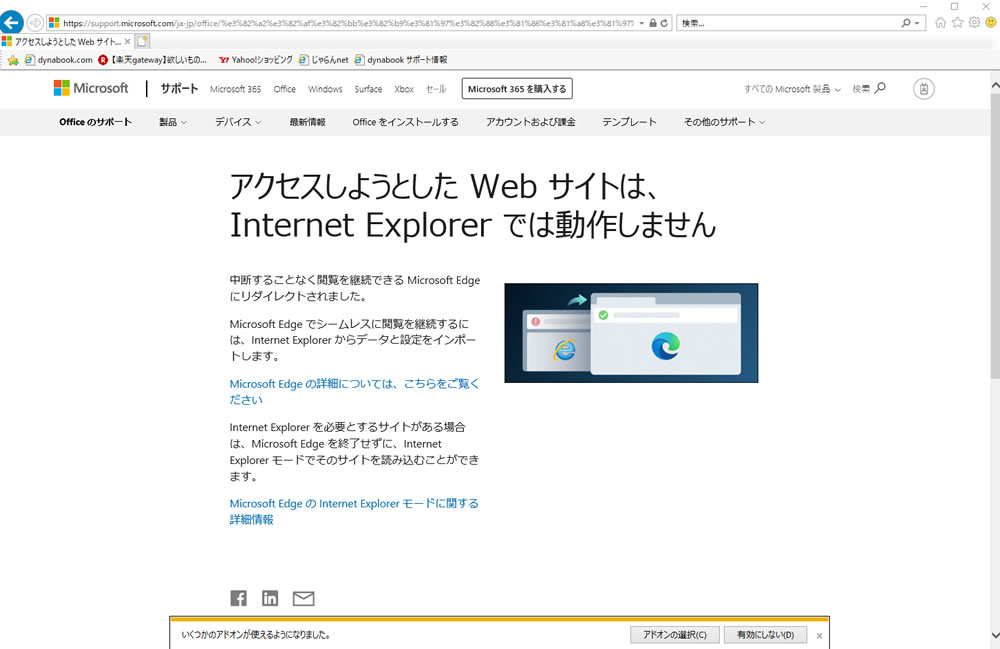Click the Microsoft logo
The image size is (1000, 649).
tap(91, 88)
